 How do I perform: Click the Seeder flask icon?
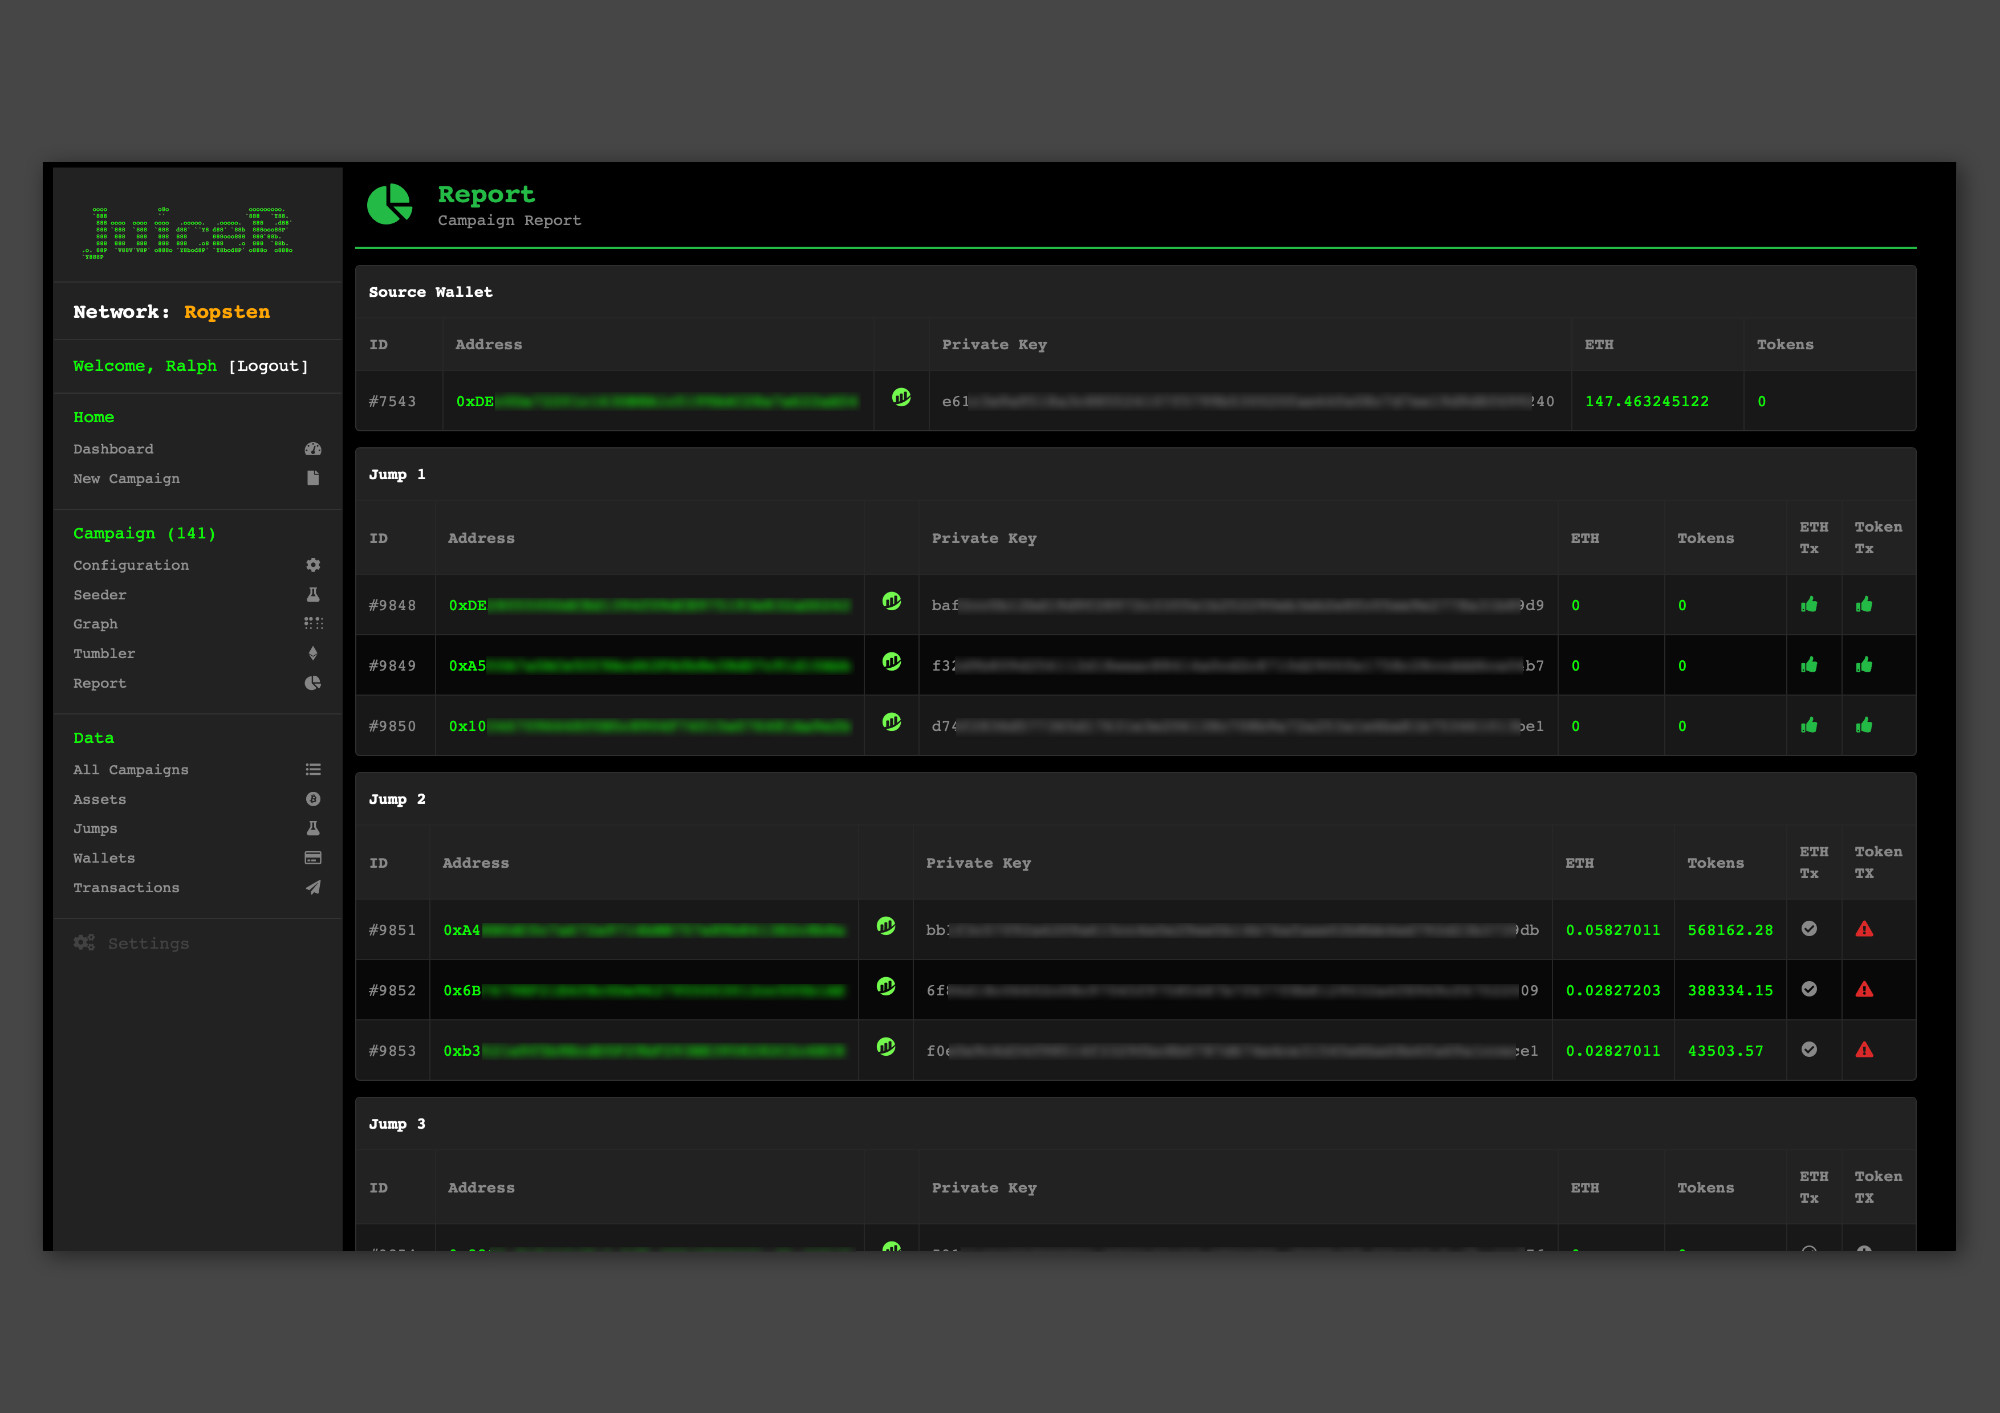(x=313, y=594)
